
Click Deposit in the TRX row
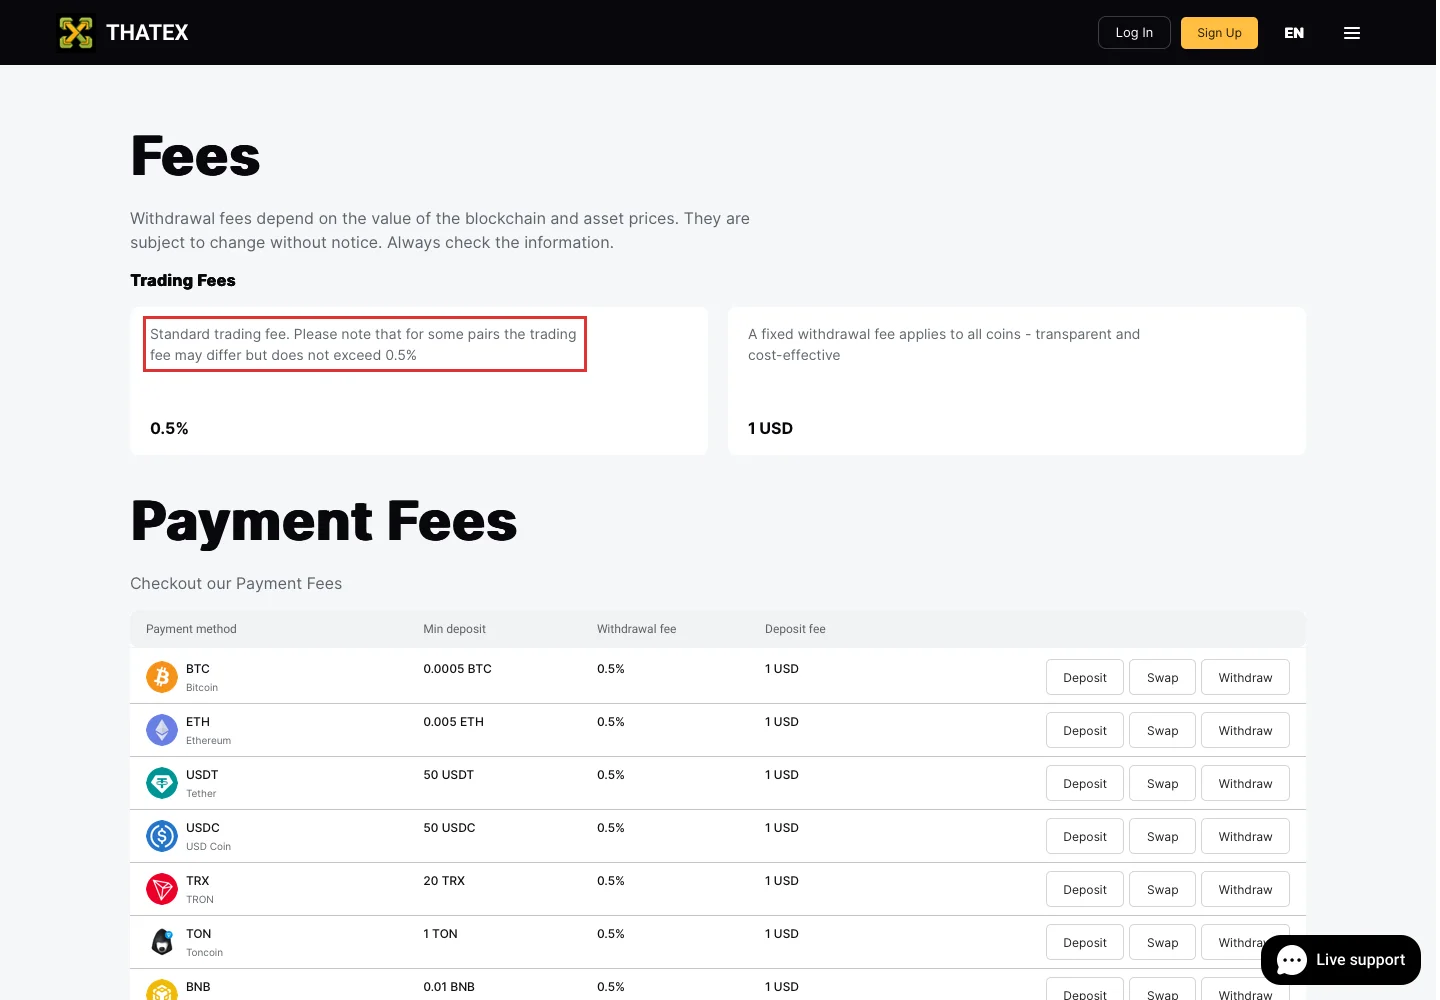1085,889
